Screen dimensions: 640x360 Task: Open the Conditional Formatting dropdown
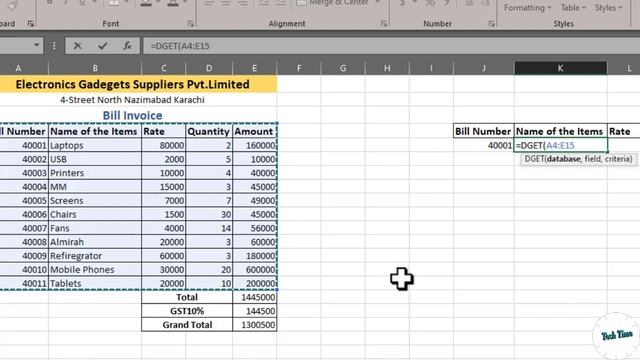[527, 7]
